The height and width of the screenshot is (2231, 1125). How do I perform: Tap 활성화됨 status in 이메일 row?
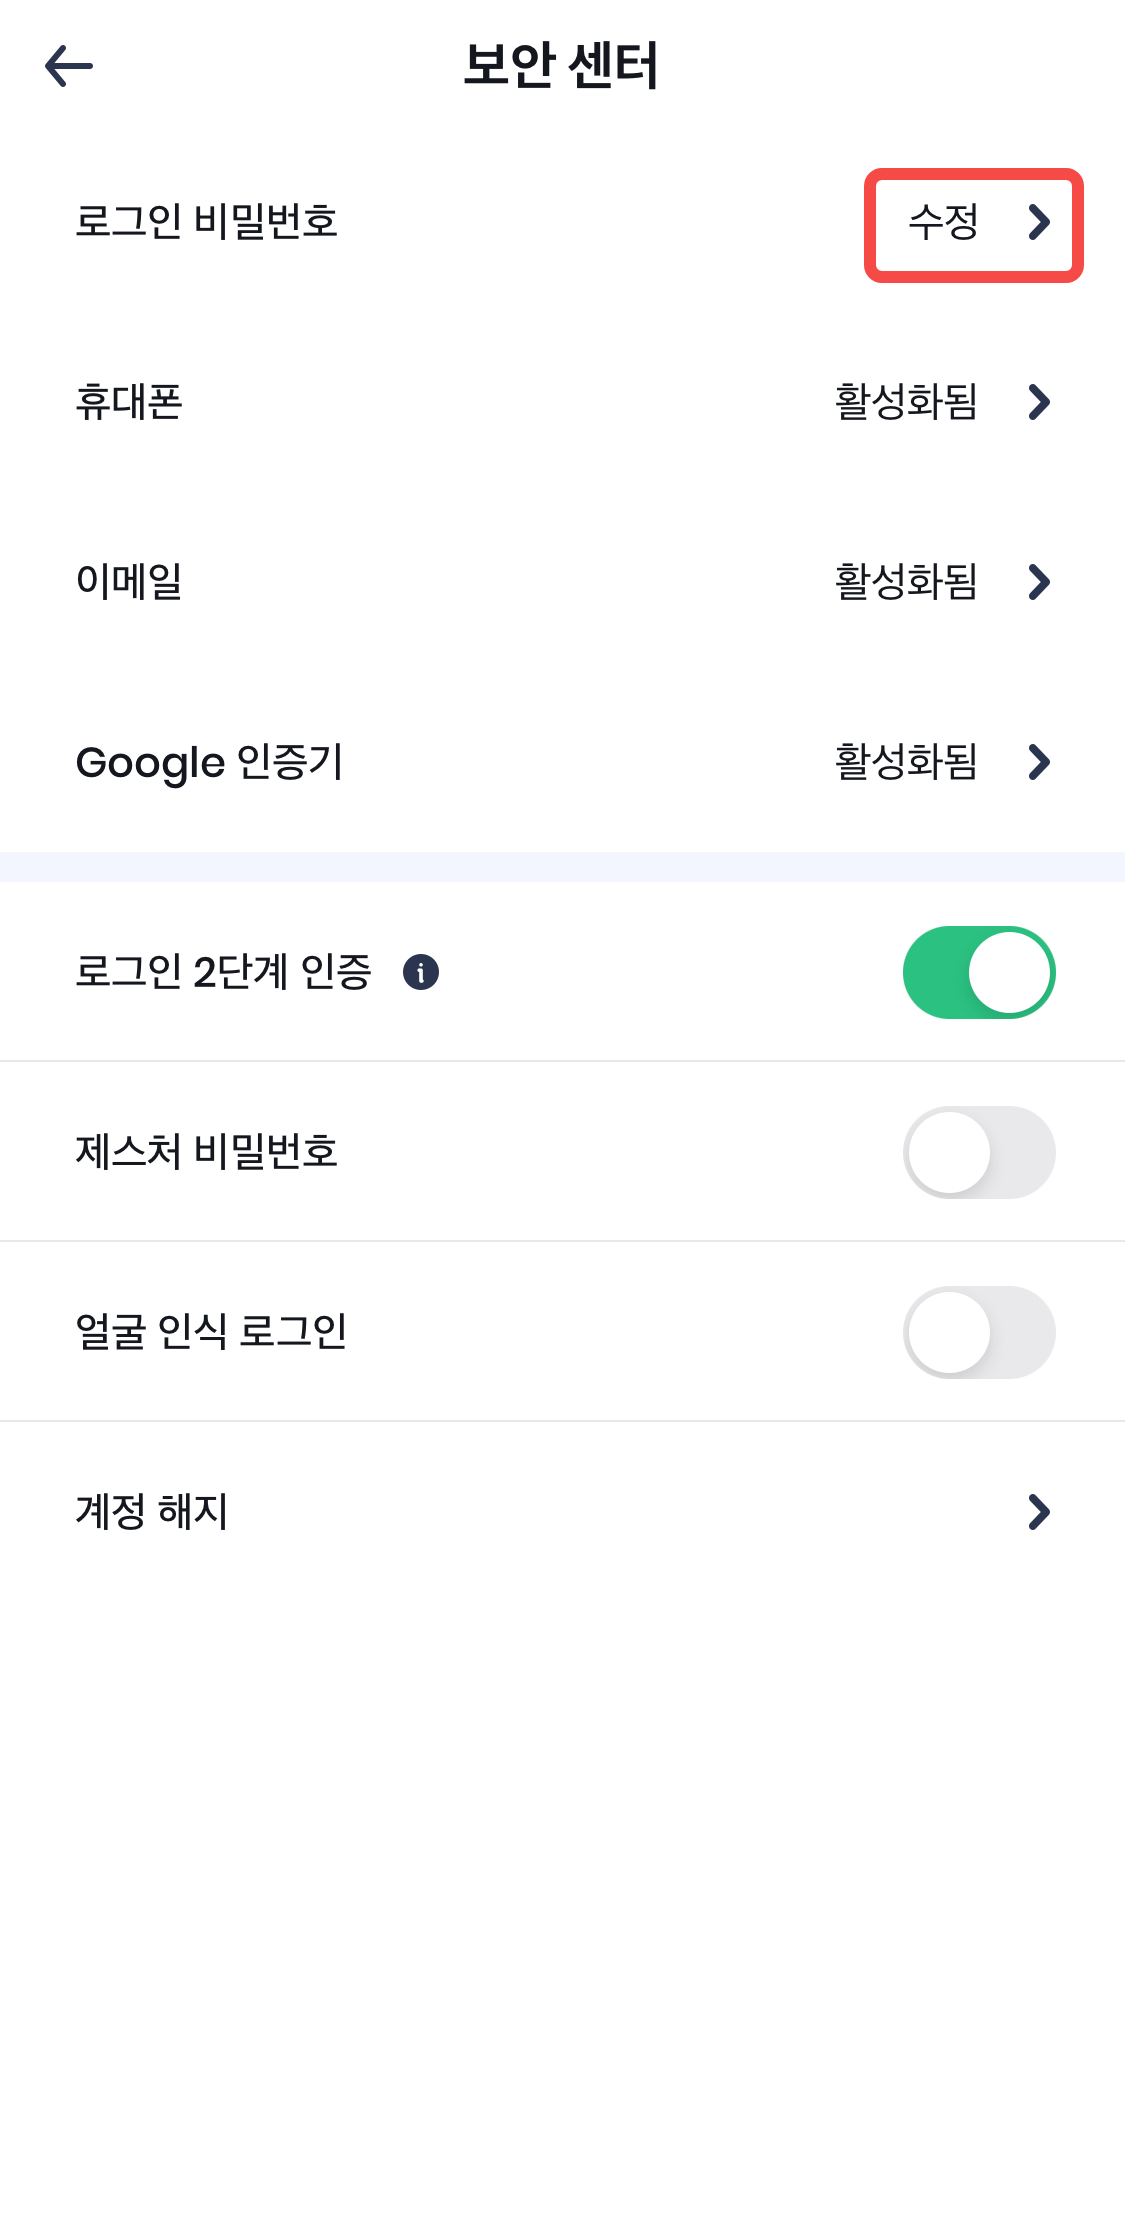pyautogui.click(x=906, y=582)
